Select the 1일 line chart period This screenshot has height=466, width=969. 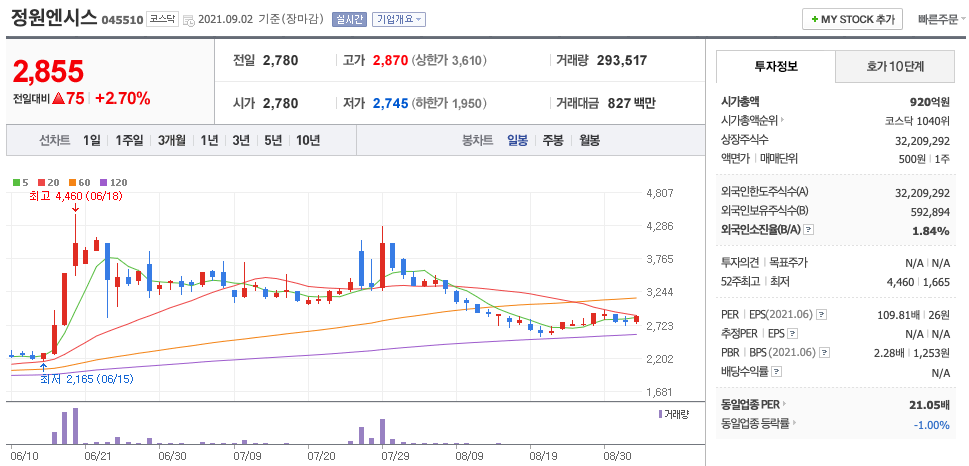(x=91, y=140)
